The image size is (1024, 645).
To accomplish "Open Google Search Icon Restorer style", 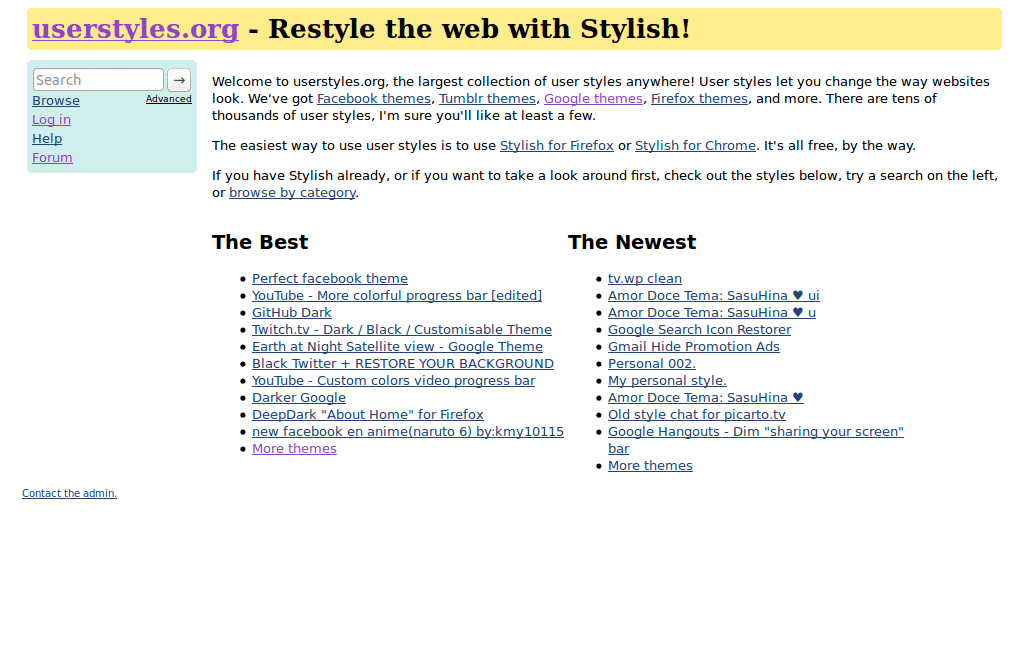I will point(699,330).
